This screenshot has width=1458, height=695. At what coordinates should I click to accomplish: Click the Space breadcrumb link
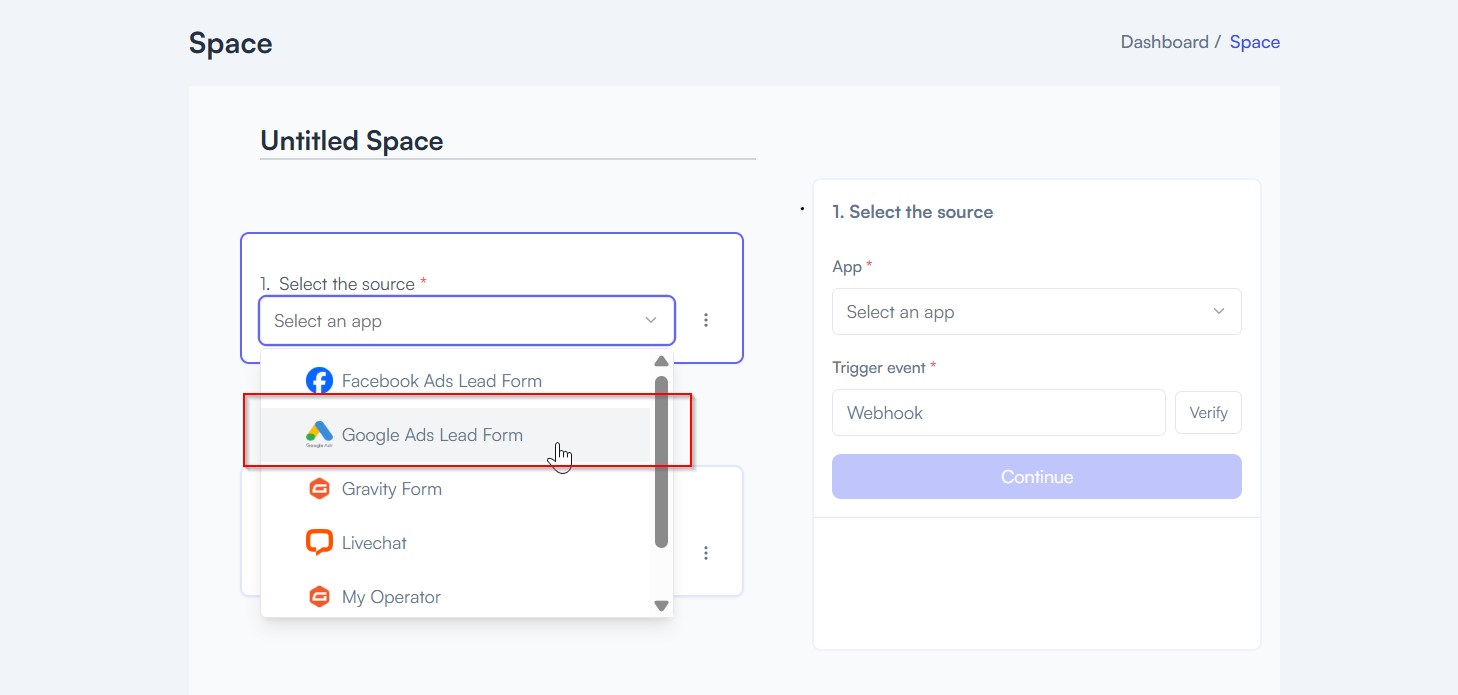pos(1255,42)
